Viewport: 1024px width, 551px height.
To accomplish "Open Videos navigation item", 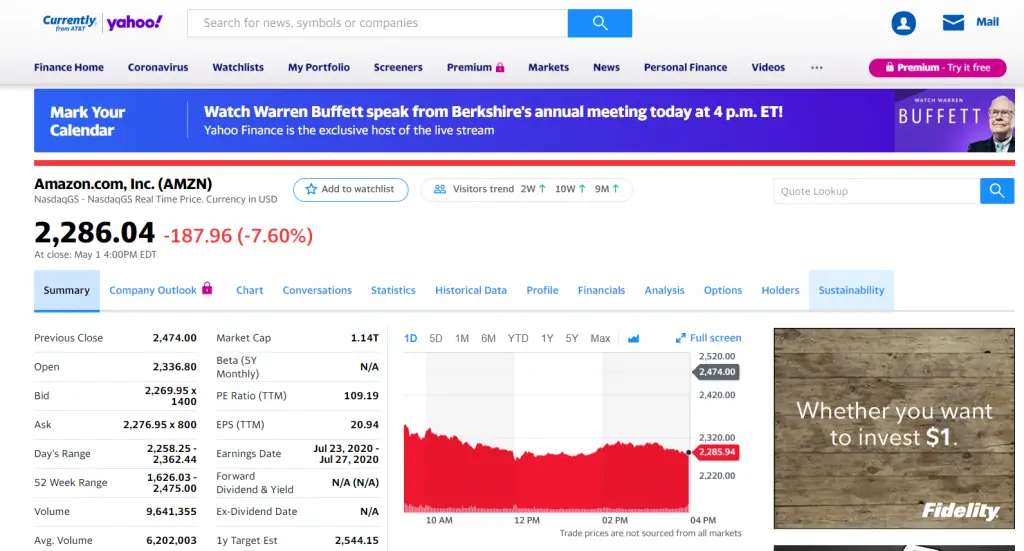I will pyautogui.click(x=768, y=67).
